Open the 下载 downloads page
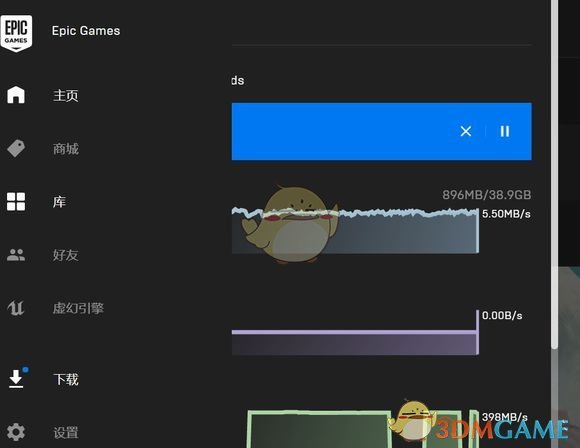 66,380
